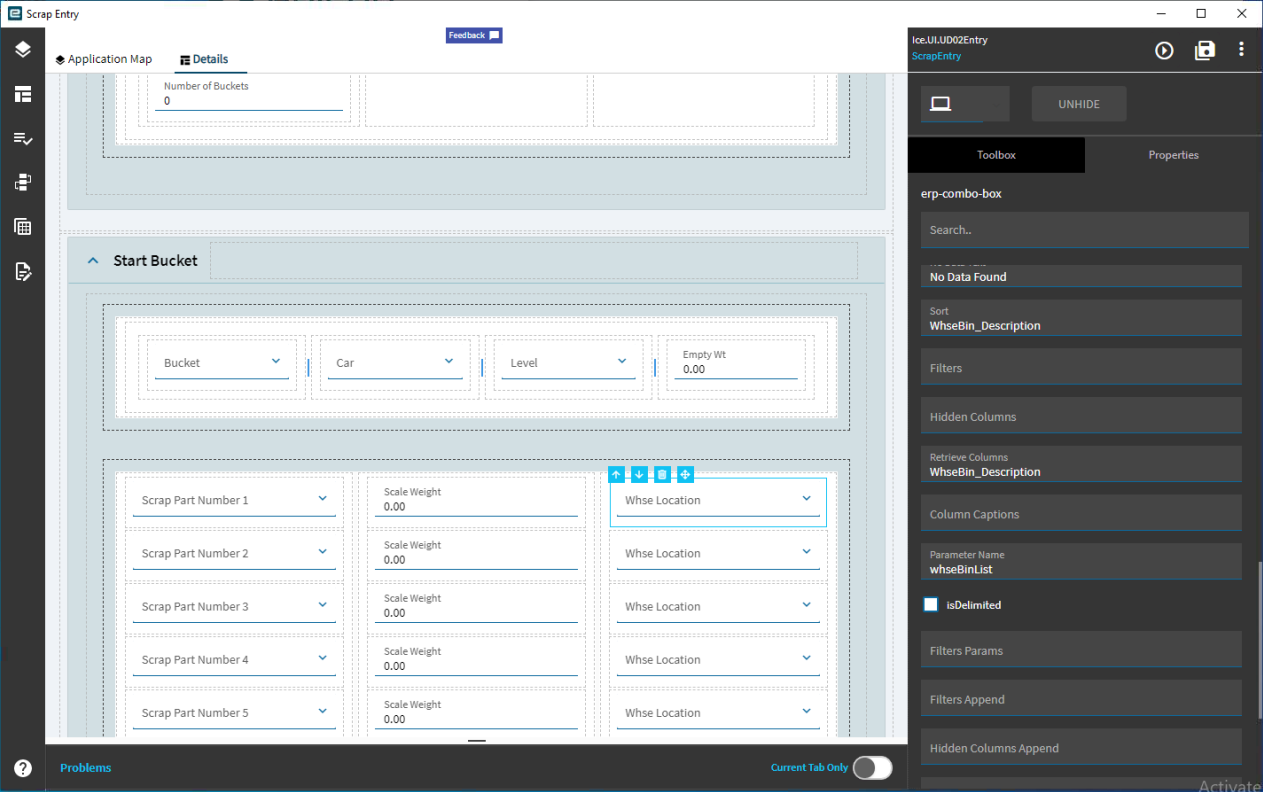Open the Problems panel link

pyautogui.click(x=85, y=768)
